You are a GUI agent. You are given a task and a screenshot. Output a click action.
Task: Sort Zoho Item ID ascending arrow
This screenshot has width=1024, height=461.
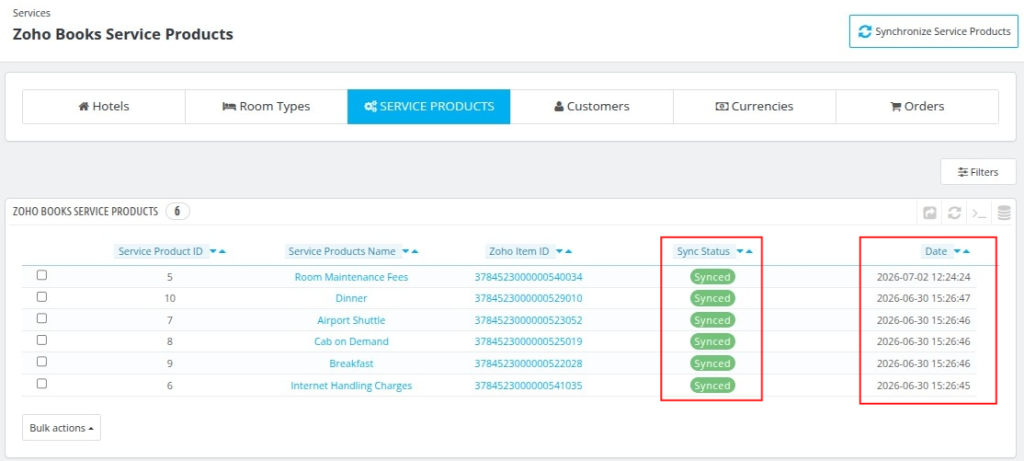pos(569,251)
